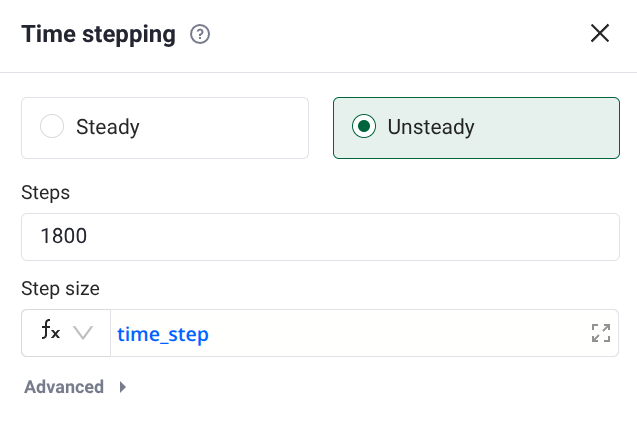Image resolution: width=637 pixels, height=441 pixels.
Task: Expand the Step size expression editor icon
Action: (601, 334)
